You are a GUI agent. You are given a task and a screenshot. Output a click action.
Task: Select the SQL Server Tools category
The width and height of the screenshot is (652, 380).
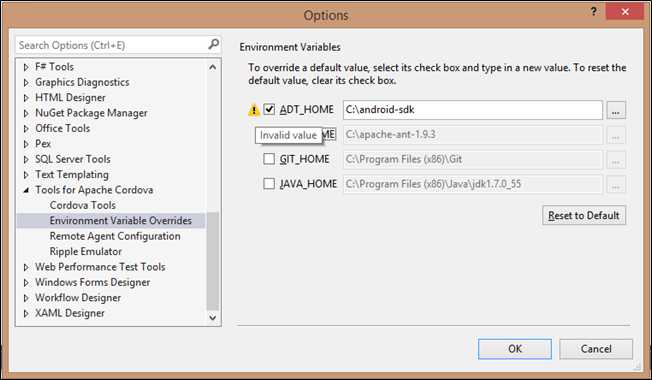[73, 159]
